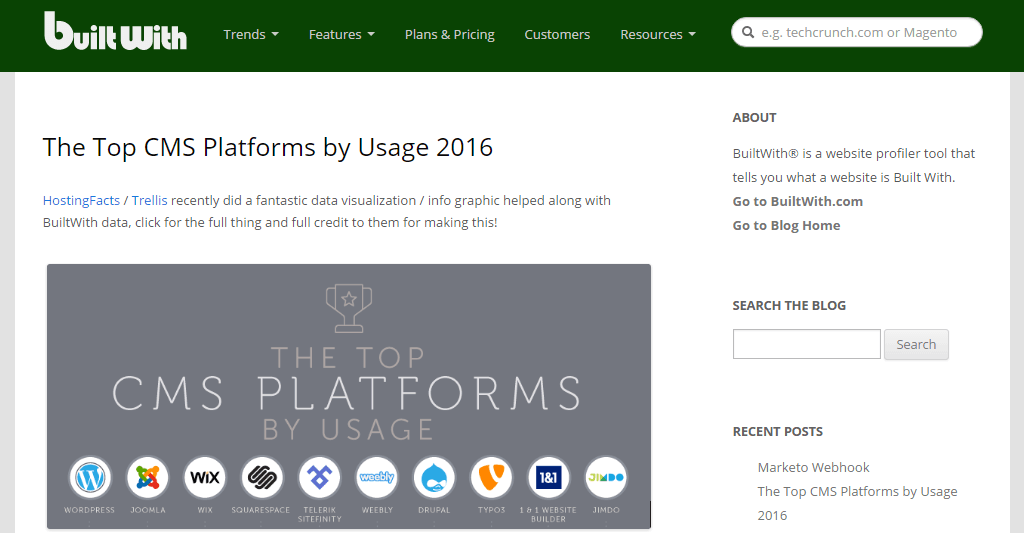
Task: Open The Top CMS Platforms recent post link
Action: point(857,503)
